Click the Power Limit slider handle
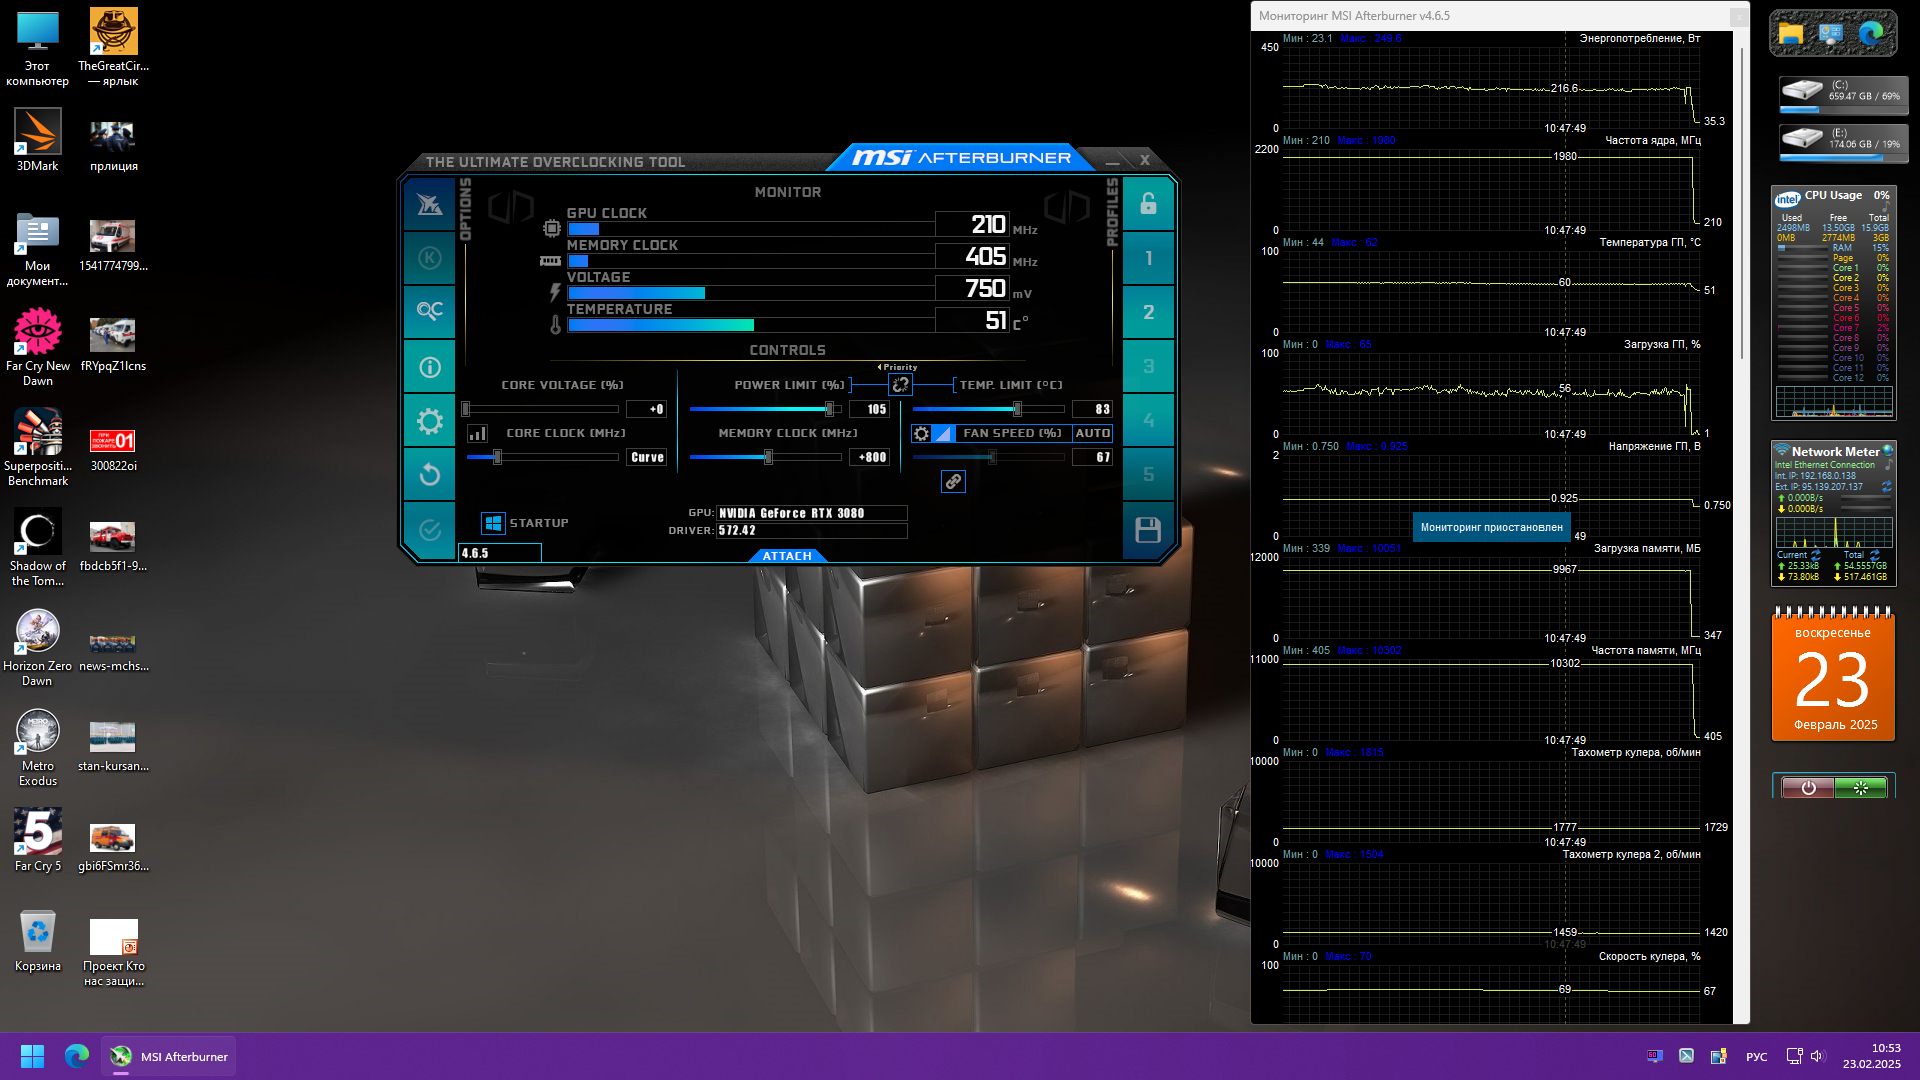 click(x=829, y=409)
